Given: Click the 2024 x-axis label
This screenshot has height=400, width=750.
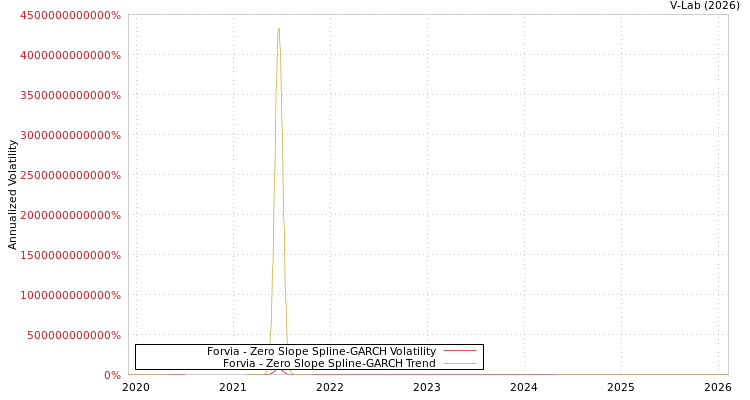Looking at the screenshot, I should point(524,387).
